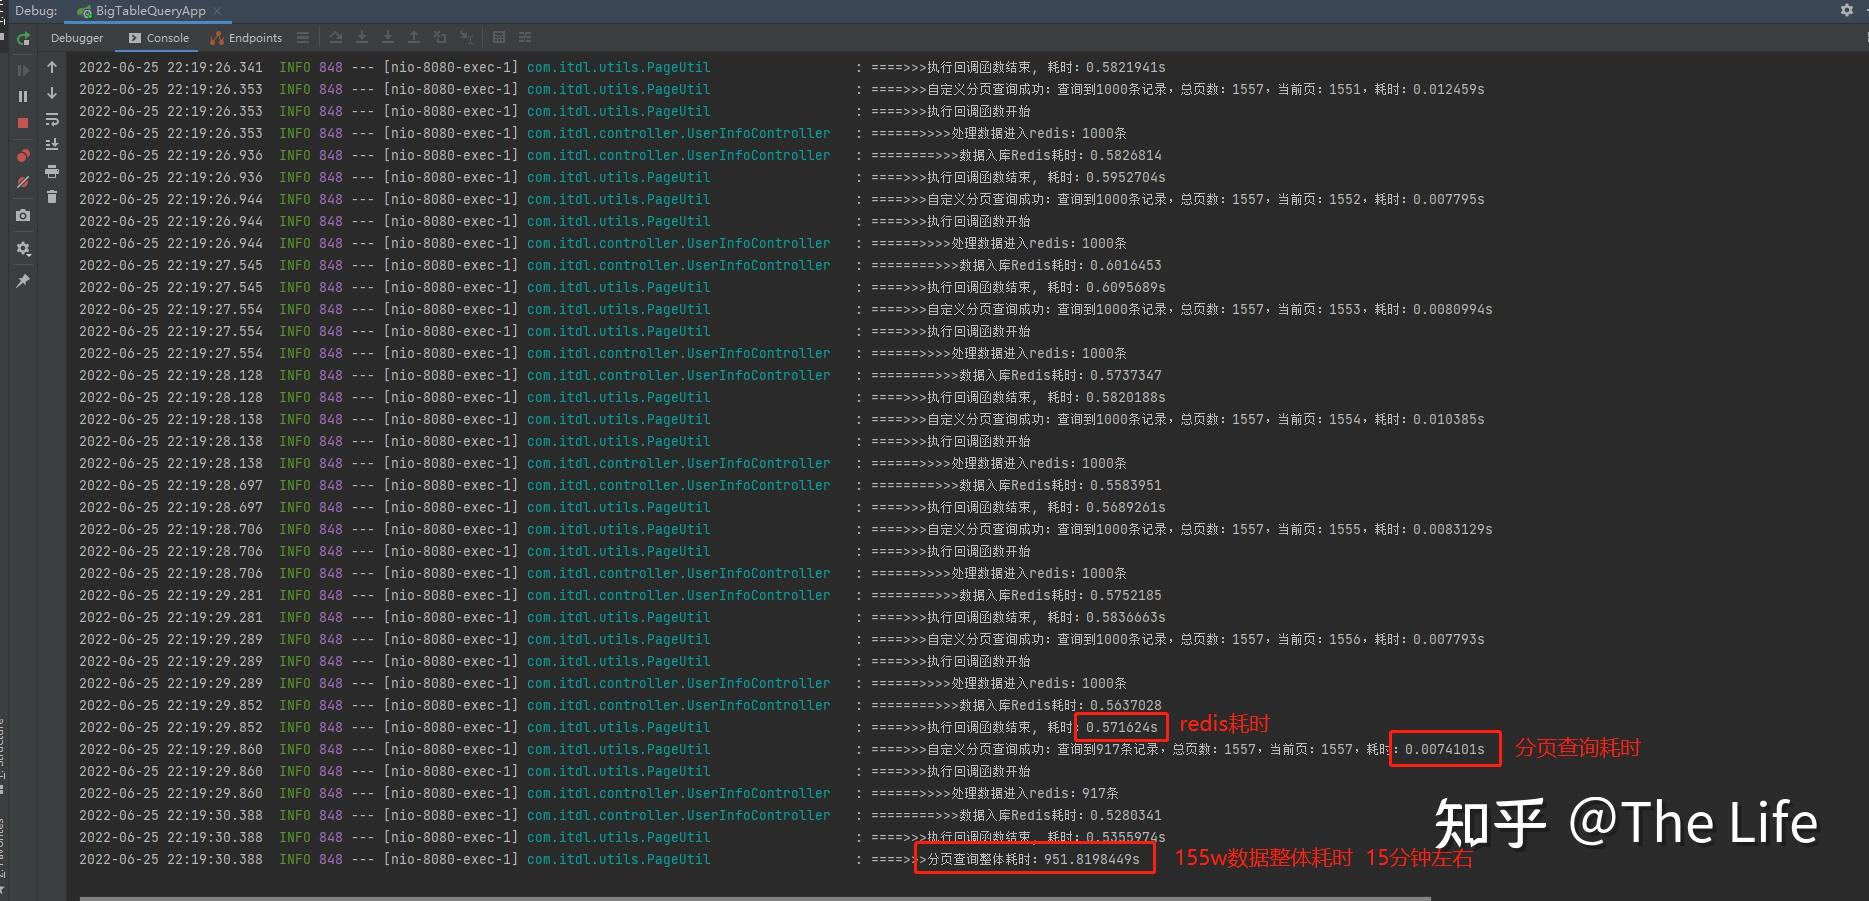Step into the current method
Screen dimensions: 1869x901
coord(362,37)
